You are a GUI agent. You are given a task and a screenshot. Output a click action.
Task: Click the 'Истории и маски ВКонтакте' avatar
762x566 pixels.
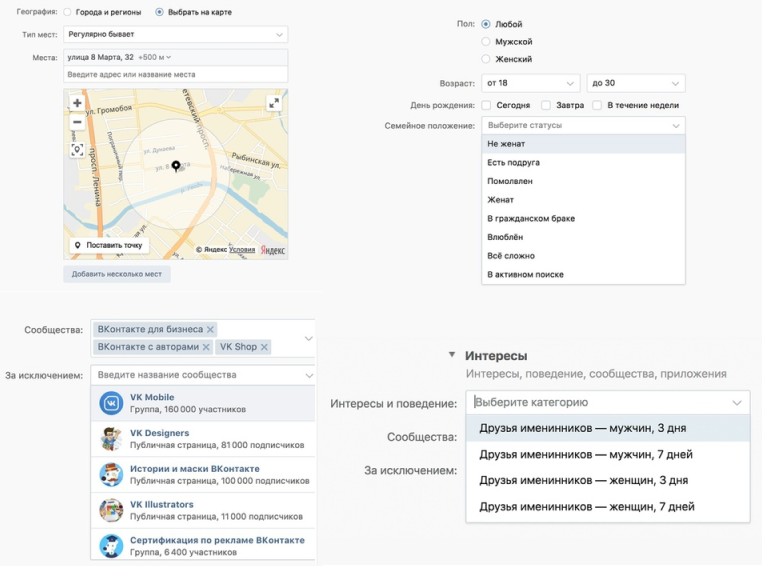coord(111,475)
